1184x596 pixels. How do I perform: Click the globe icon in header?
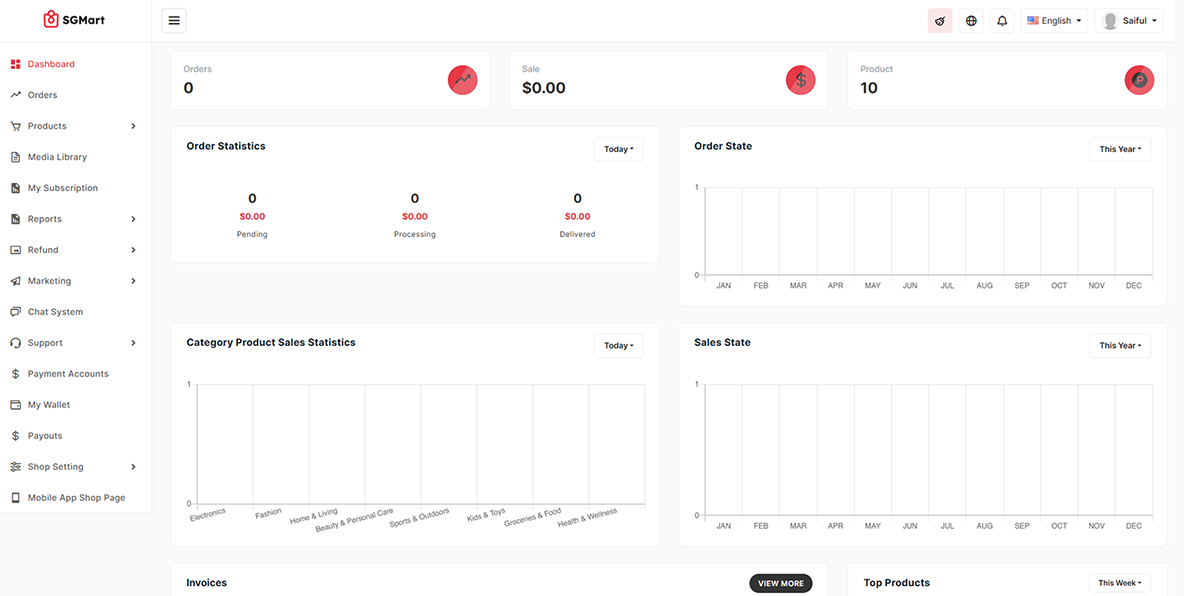[x=971, y=21]
